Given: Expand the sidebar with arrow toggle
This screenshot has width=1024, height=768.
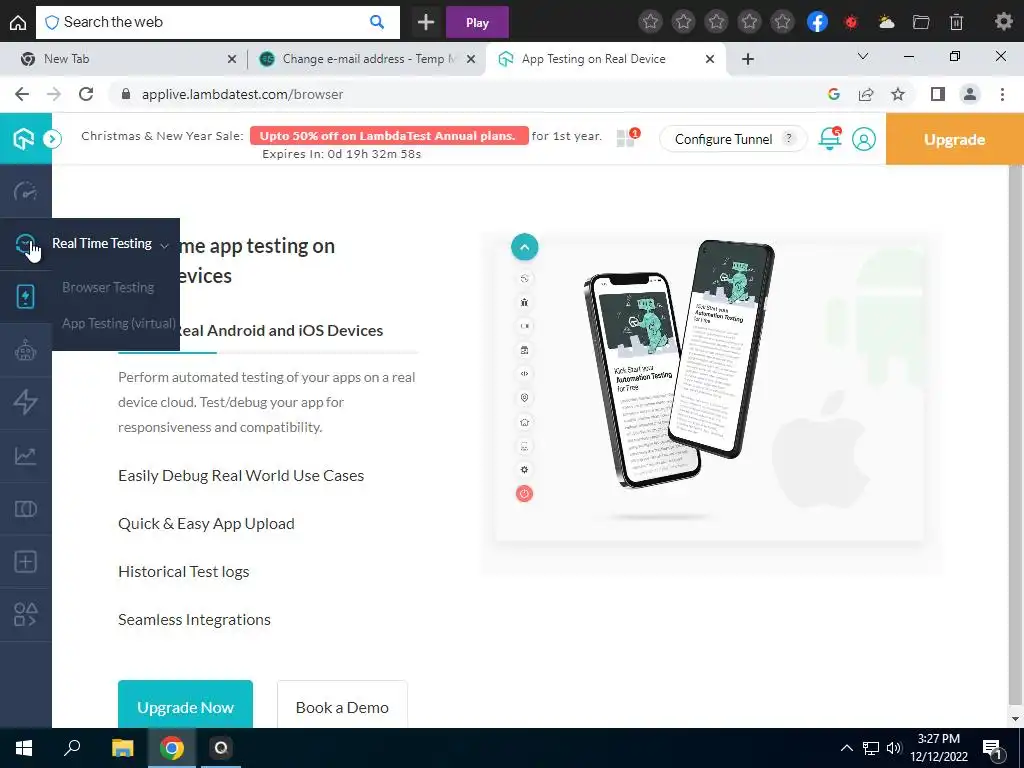Looking at the screenshot, I should [x=52, y=138].
